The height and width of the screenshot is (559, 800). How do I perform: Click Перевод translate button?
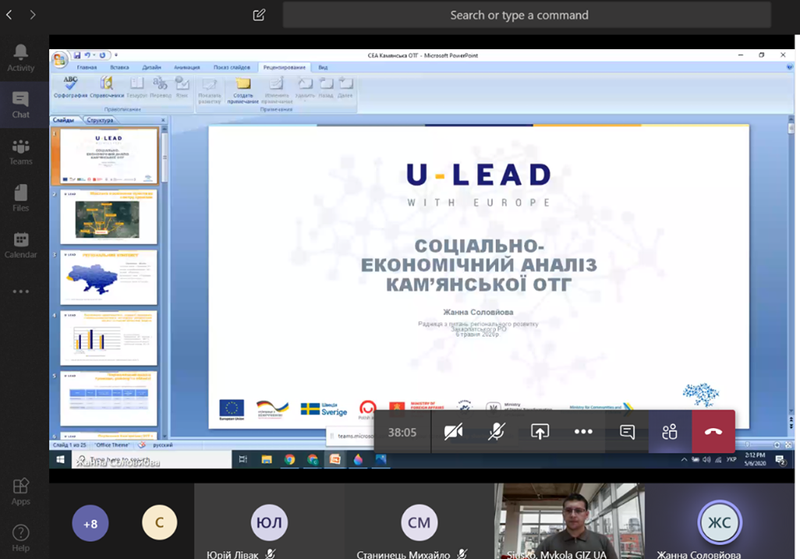coord(160,87)
